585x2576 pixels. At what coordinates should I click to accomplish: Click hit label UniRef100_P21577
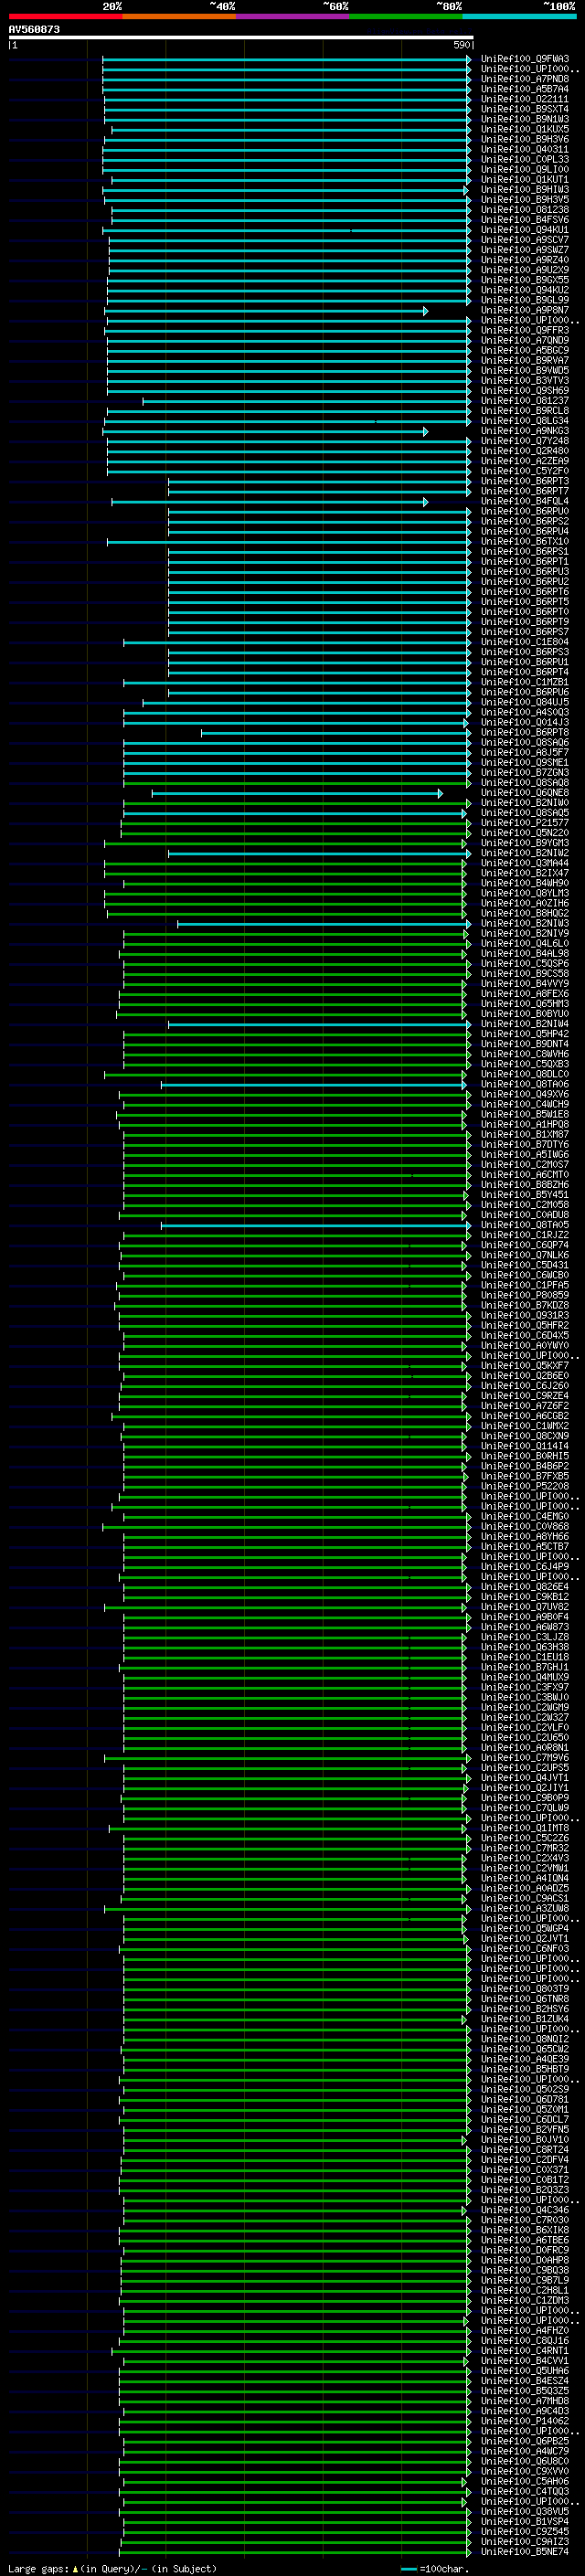[x=525, y=823]
